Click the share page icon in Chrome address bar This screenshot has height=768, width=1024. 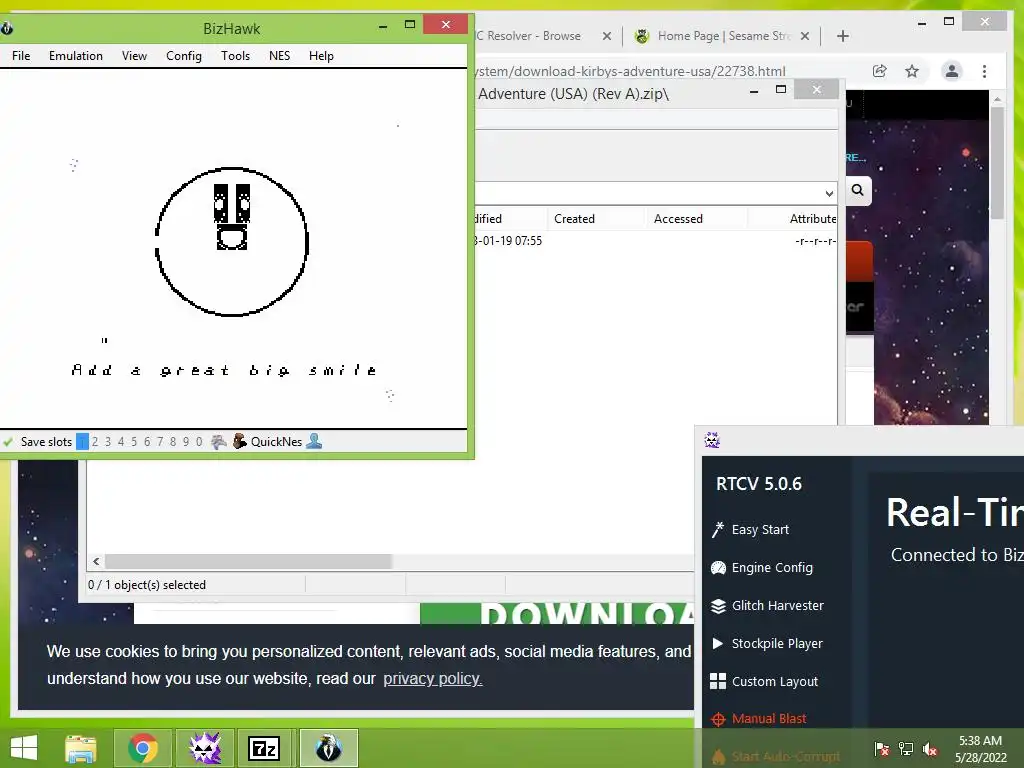coord(880,71)
